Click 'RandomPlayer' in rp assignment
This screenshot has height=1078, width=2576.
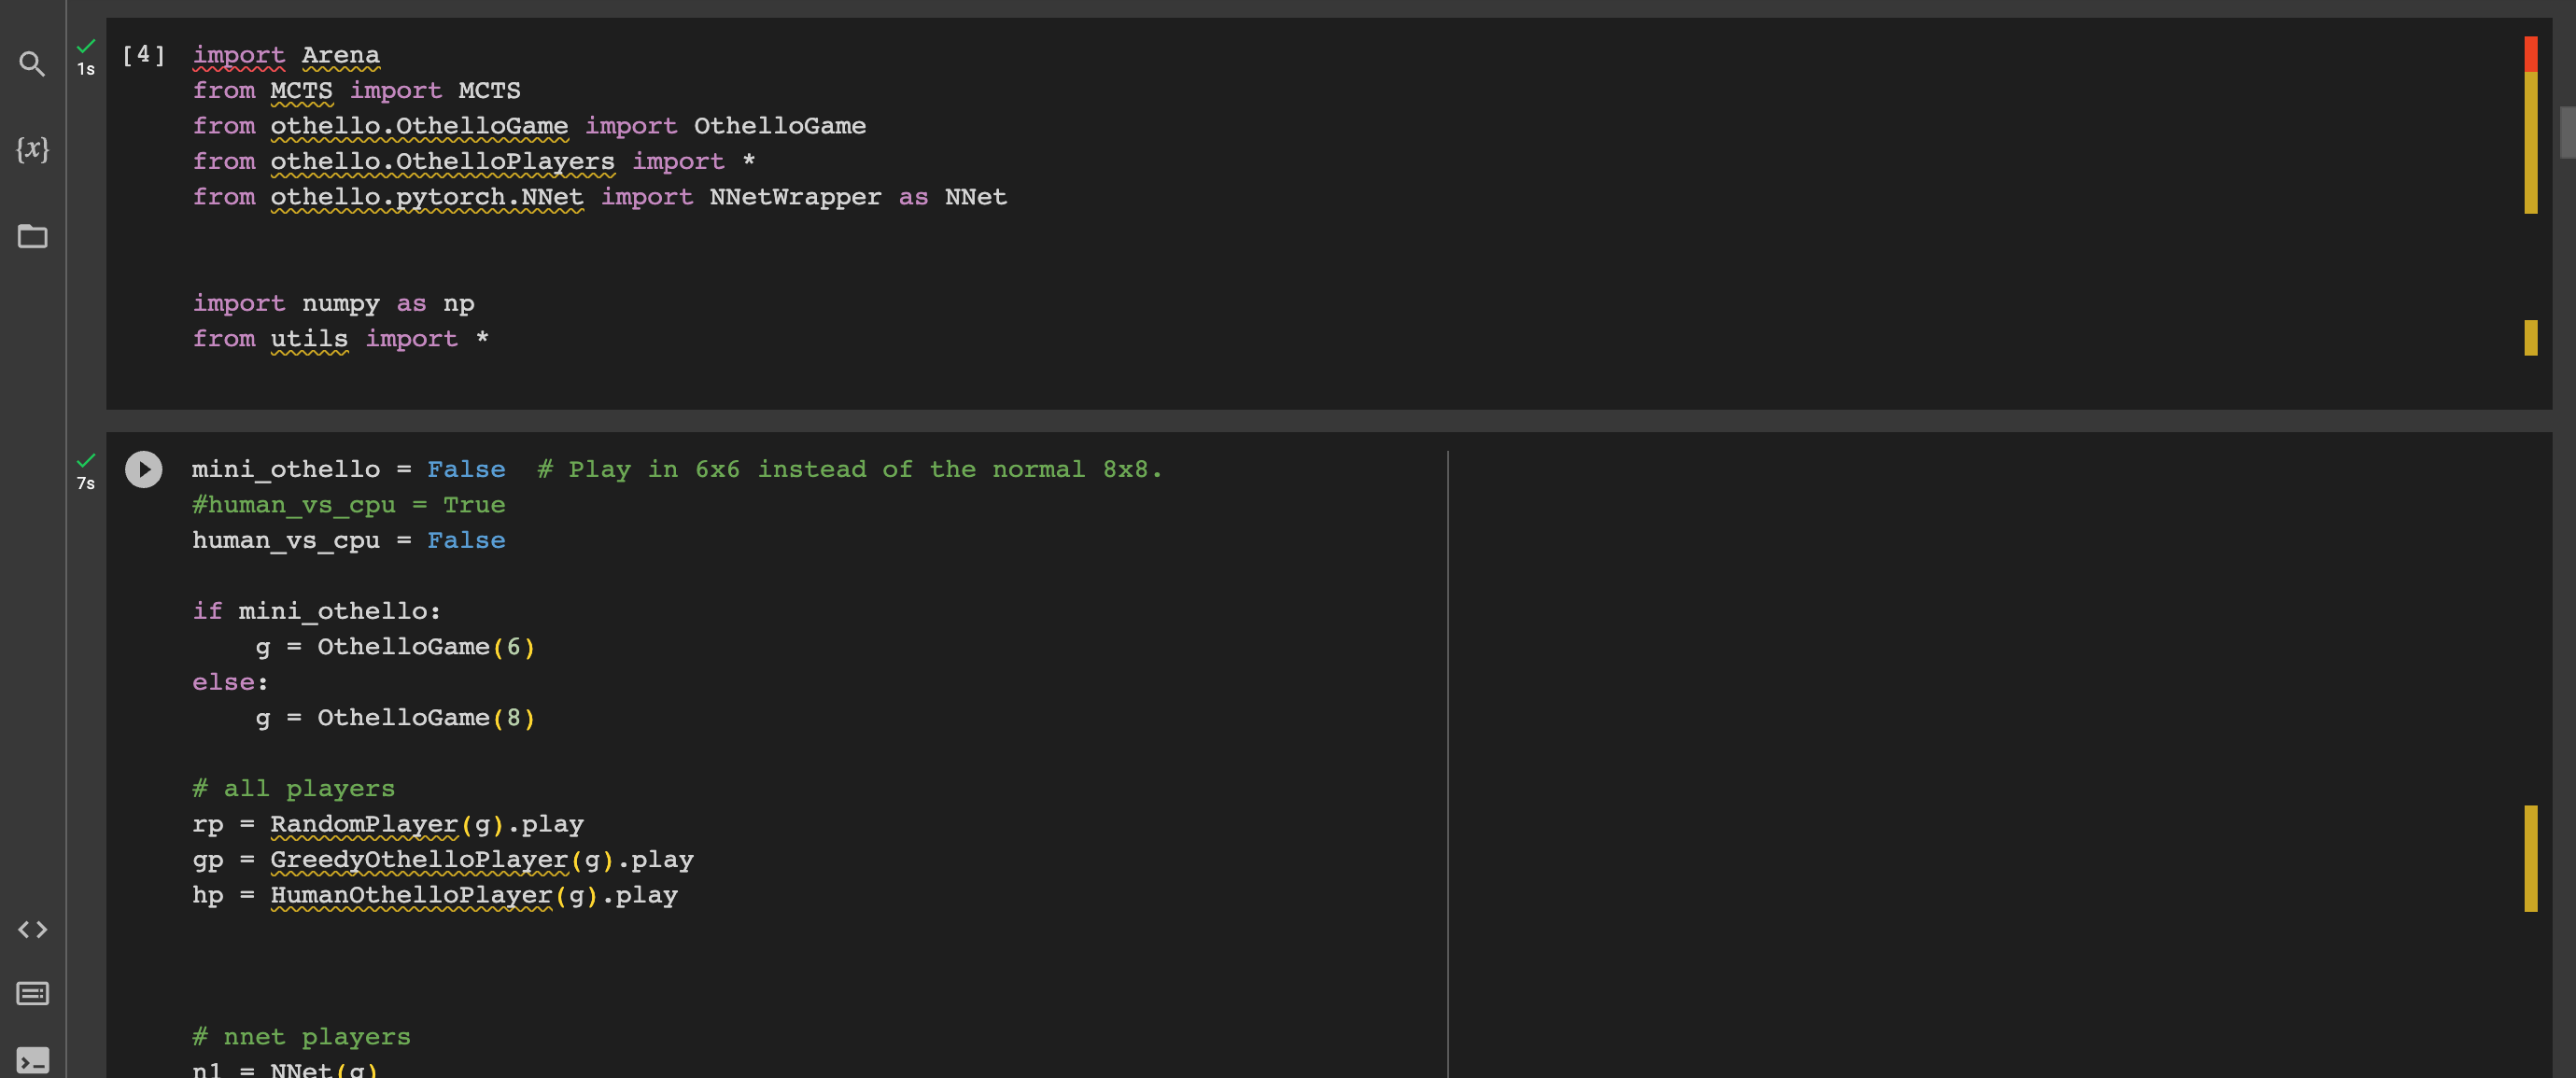coord(364,824)
